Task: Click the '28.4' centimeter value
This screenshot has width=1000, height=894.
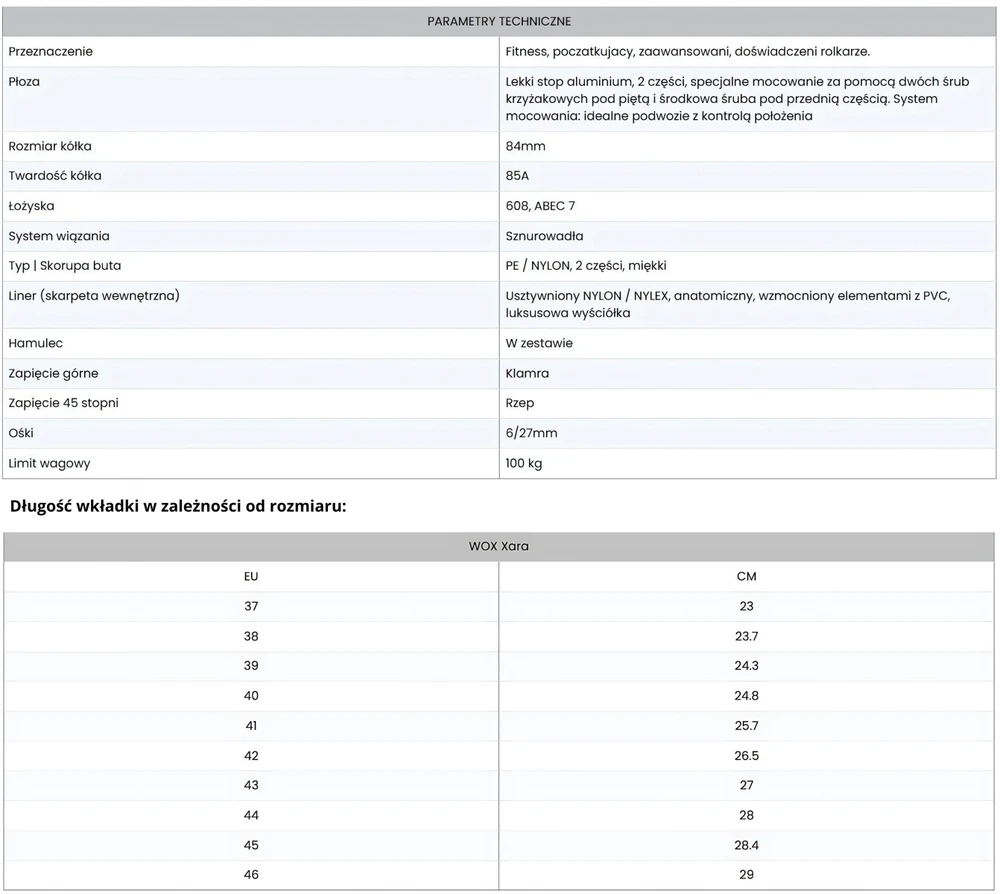Action: [x=747, y=845]
